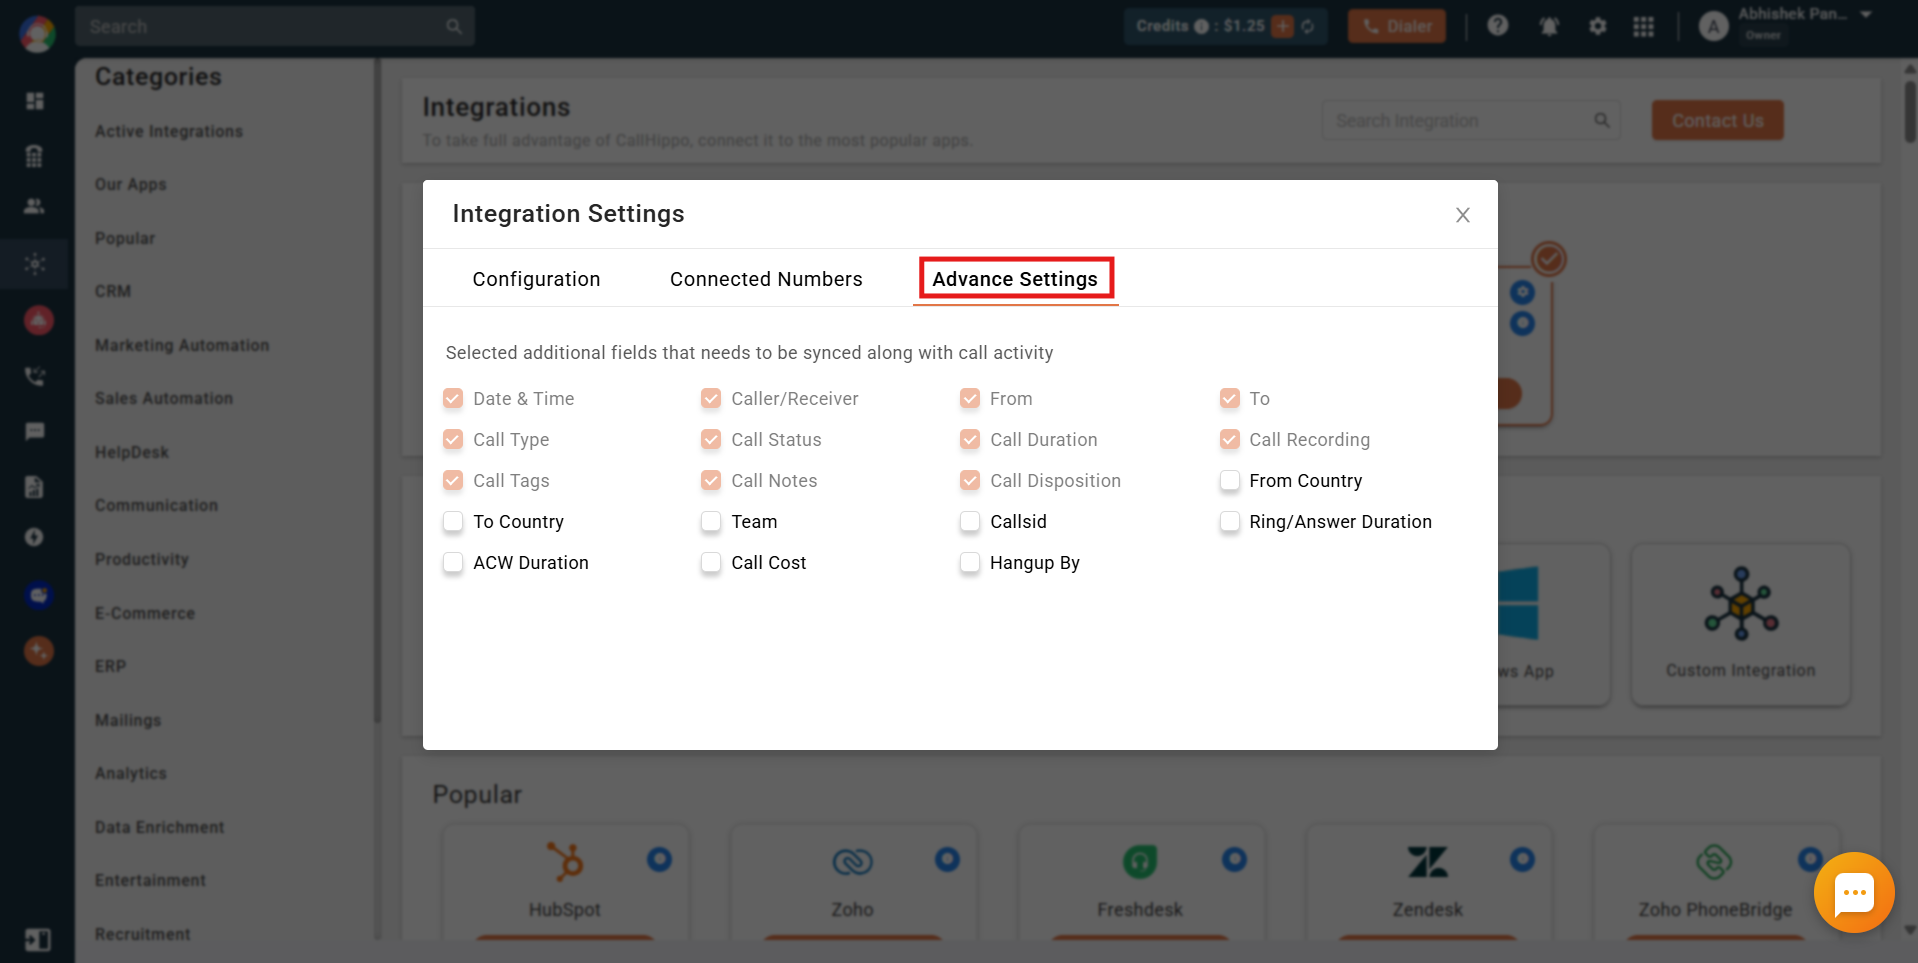Enable the Call Cost checkbox
The height and width of the screenshot is (963, 1918).
(x=711, y=563)
